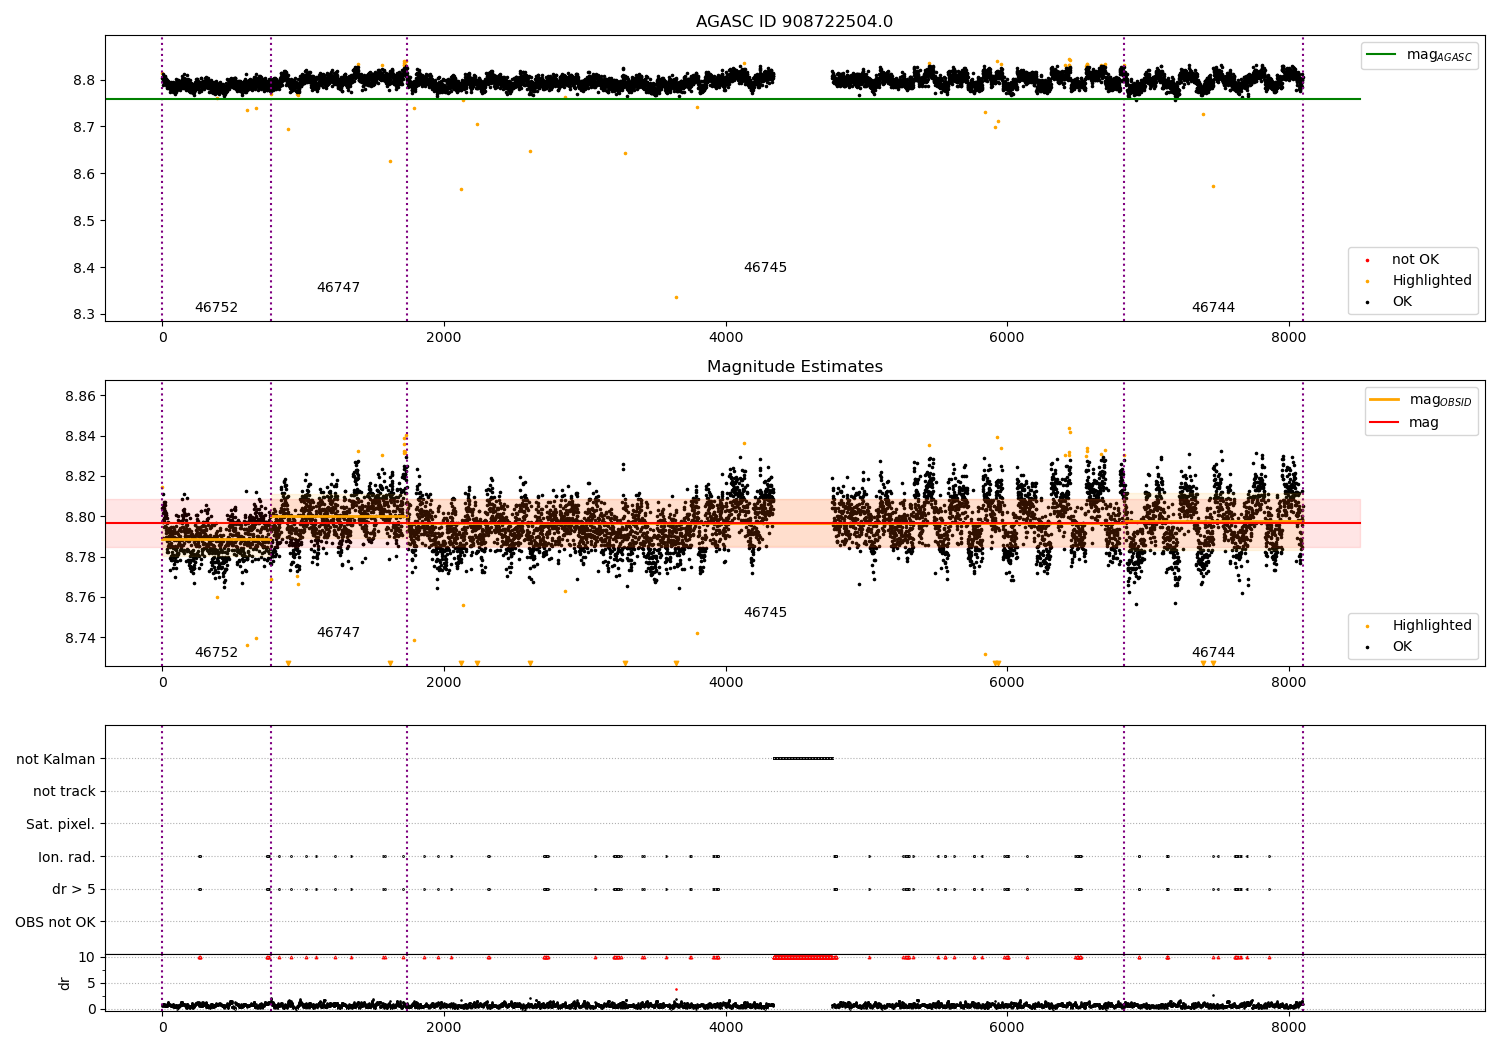Viewport: 1500px width, 1050px height.
Task: Click the 'Ion. rad.' row label
Action: pos(67,857)
